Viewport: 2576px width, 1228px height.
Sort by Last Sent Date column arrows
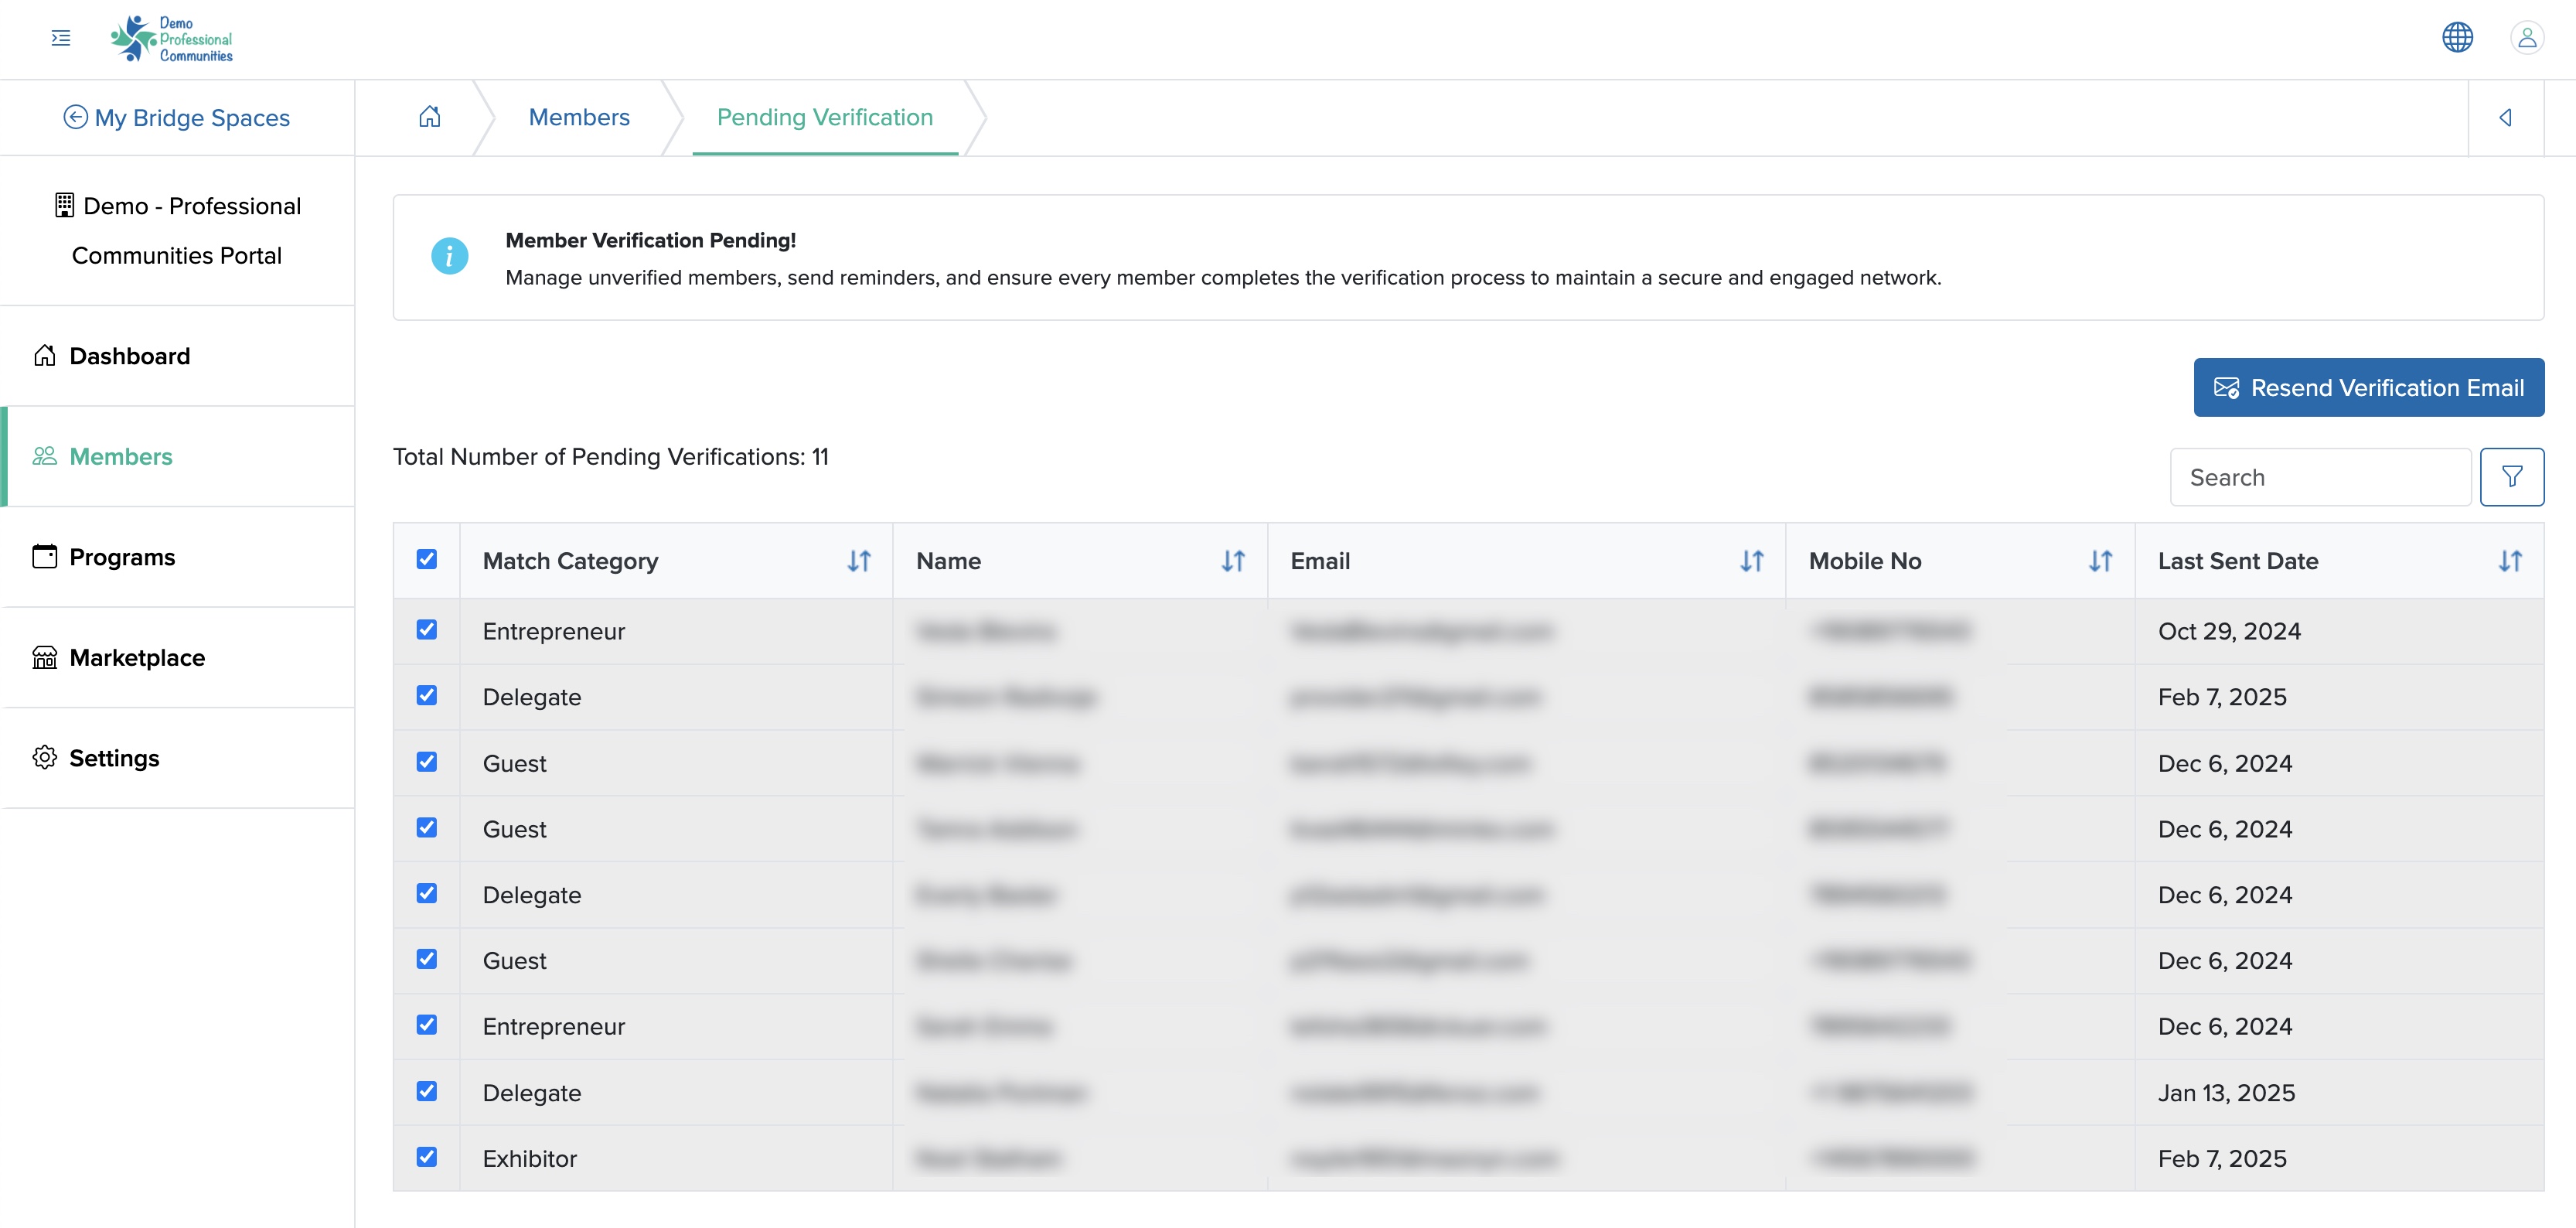(2510, 561)
